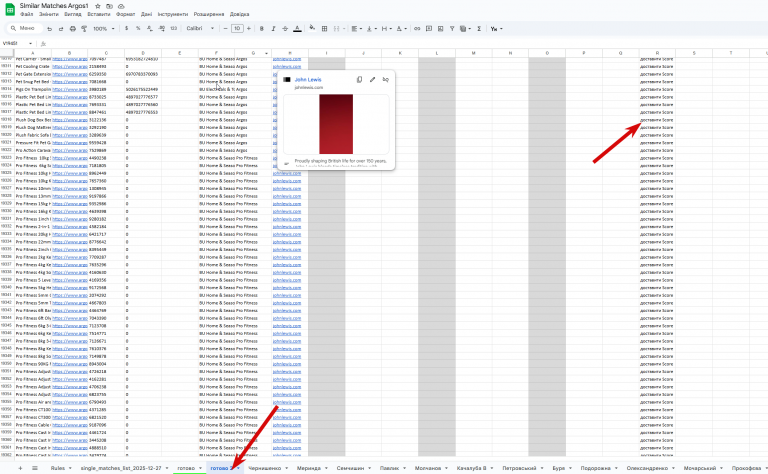
Task: Format cells as percent
Action: [138, 28]
